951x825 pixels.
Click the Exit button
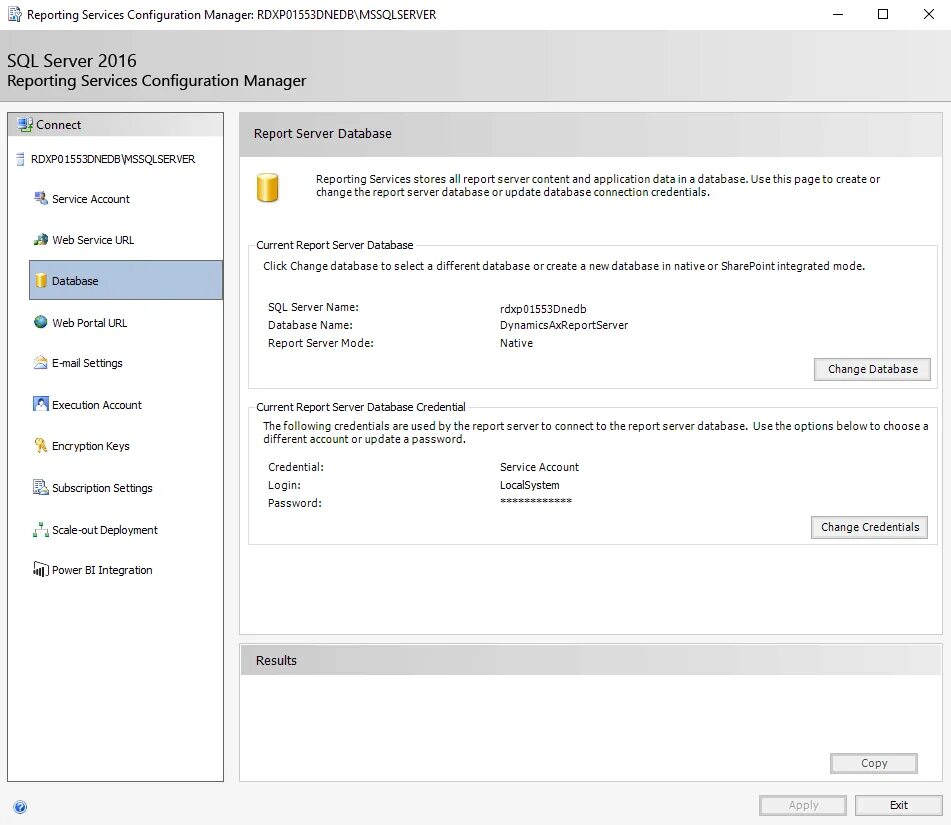point(898,805)
